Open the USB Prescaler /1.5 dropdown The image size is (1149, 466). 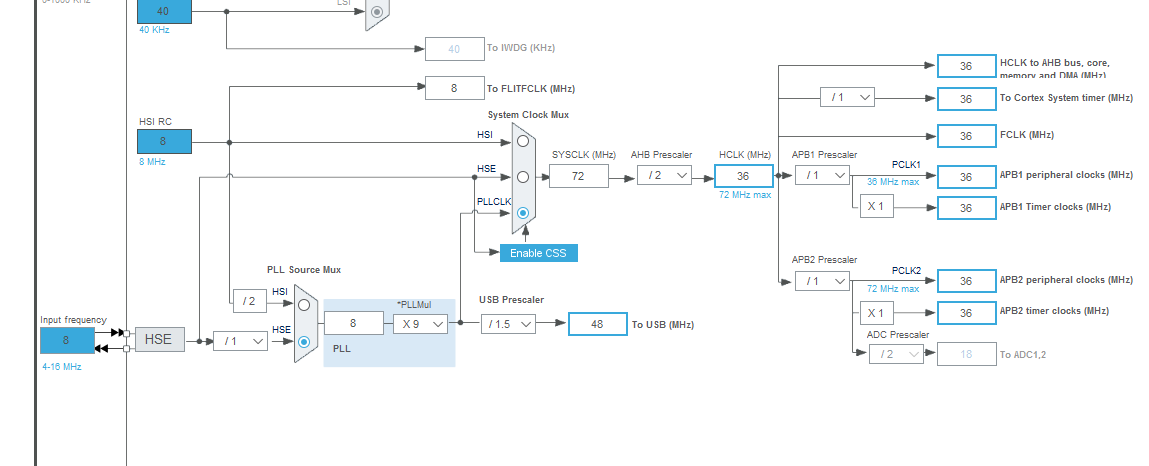pos(509,323)
